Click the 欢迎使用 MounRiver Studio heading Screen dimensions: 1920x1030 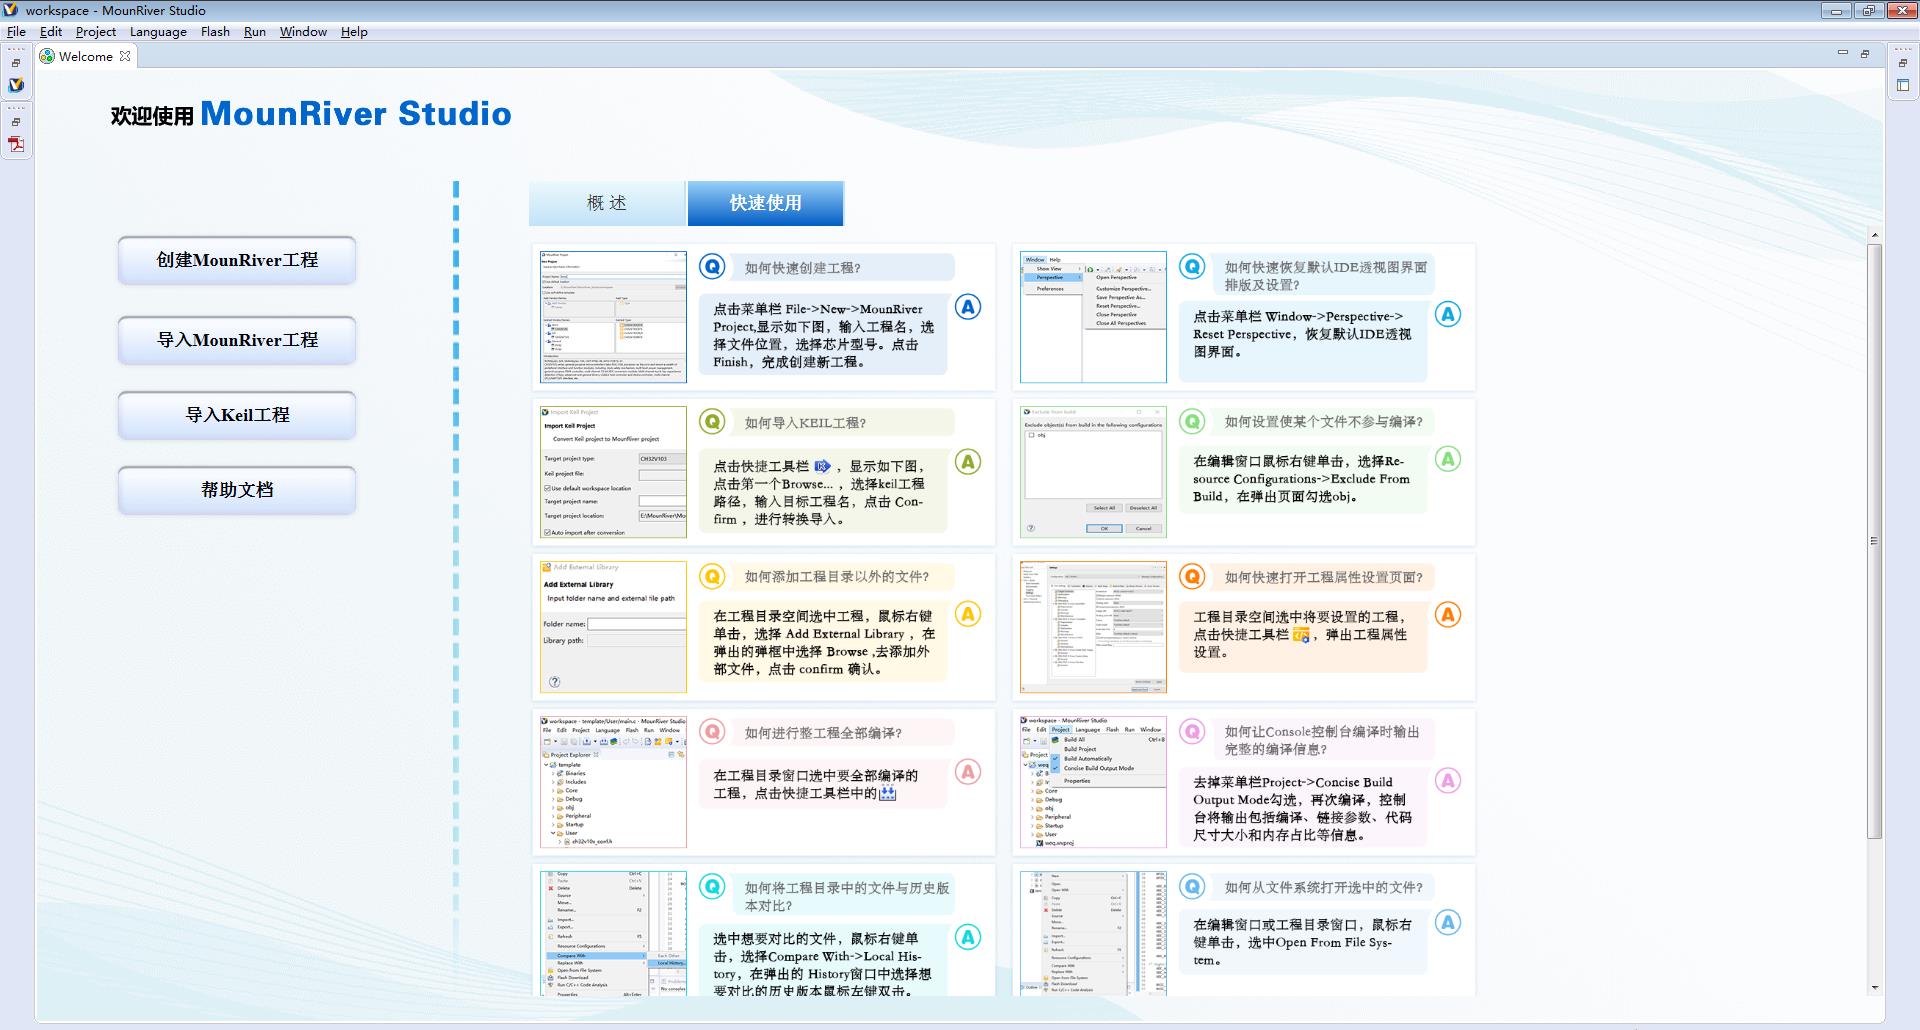pos(311,114)
